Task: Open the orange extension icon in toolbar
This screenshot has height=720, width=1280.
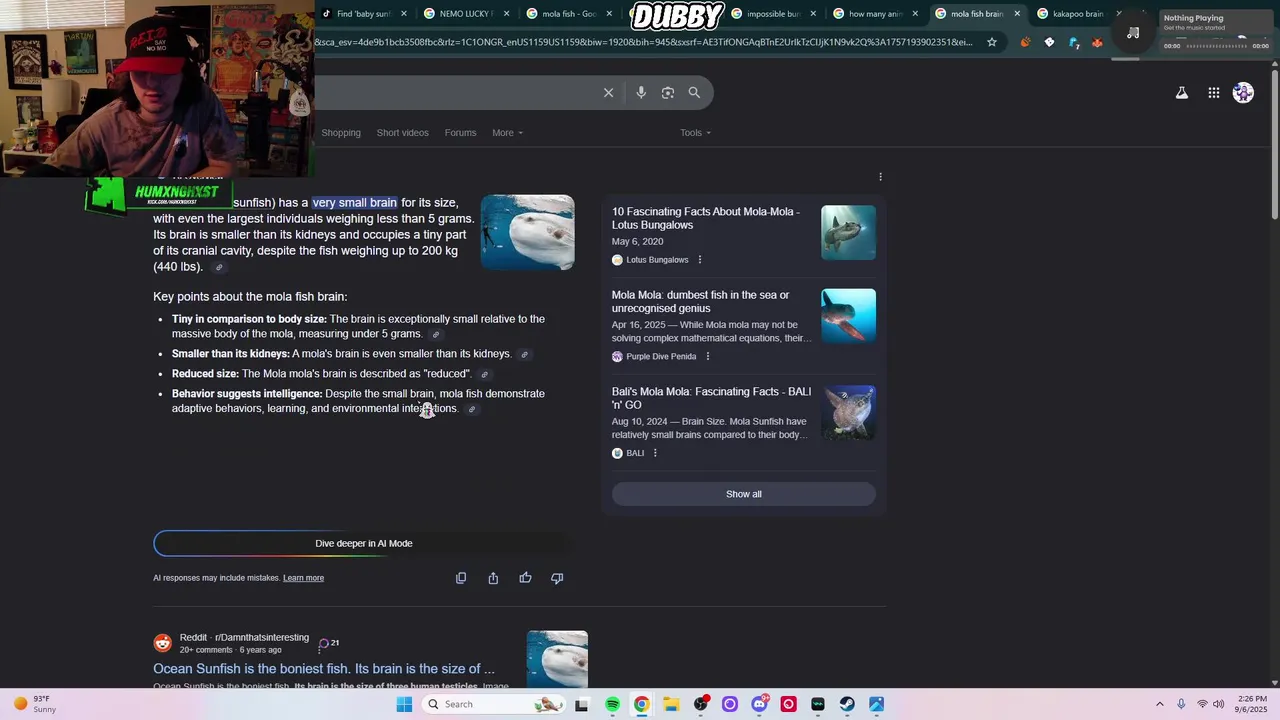Action: (1025, 42)
